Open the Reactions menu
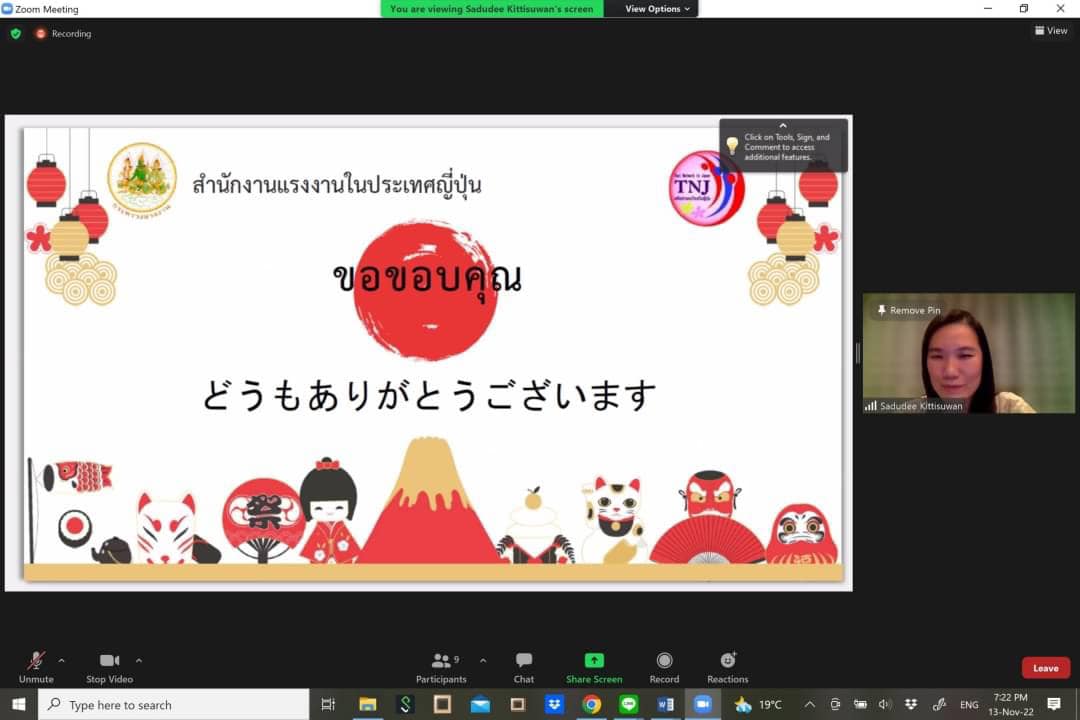The height and width of the screenshot is (720, 1080). point(728,667)
